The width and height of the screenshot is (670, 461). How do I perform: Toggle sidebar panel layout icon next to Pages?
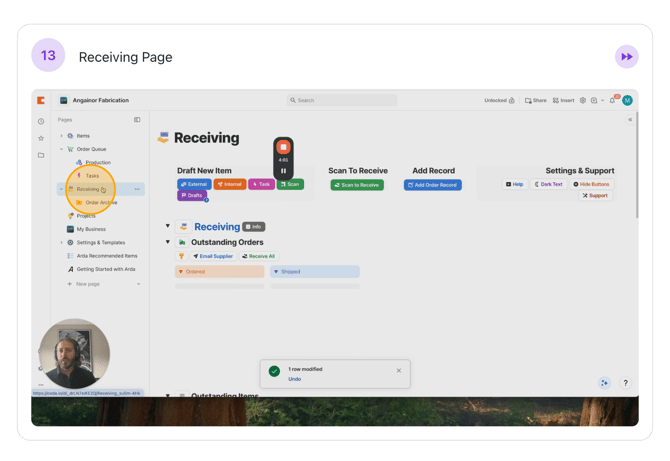[137, 120]
